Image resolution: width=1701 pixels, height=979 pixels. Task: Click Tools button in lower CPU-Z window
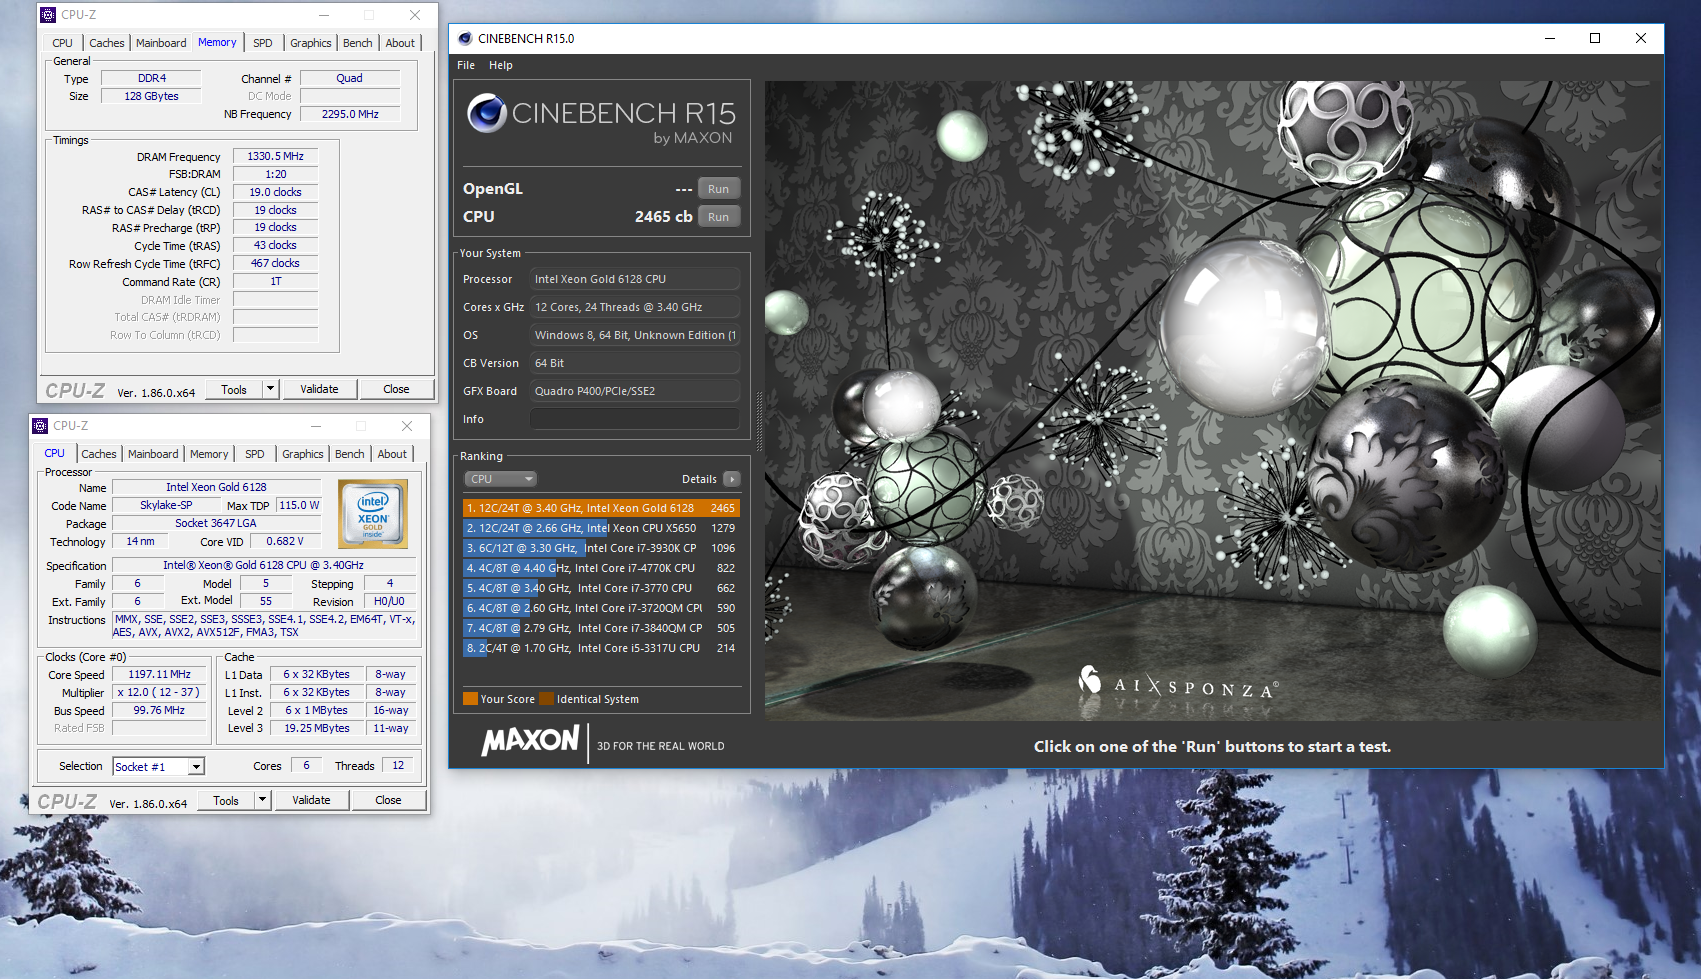(226, 800)
